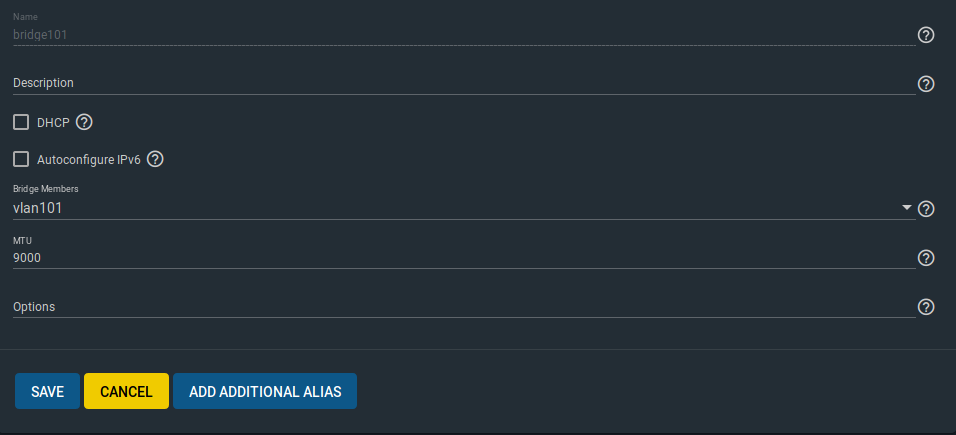Open help icon for Bridge Members
This screenshot has height=435, width=956.
tap(926, 209)
